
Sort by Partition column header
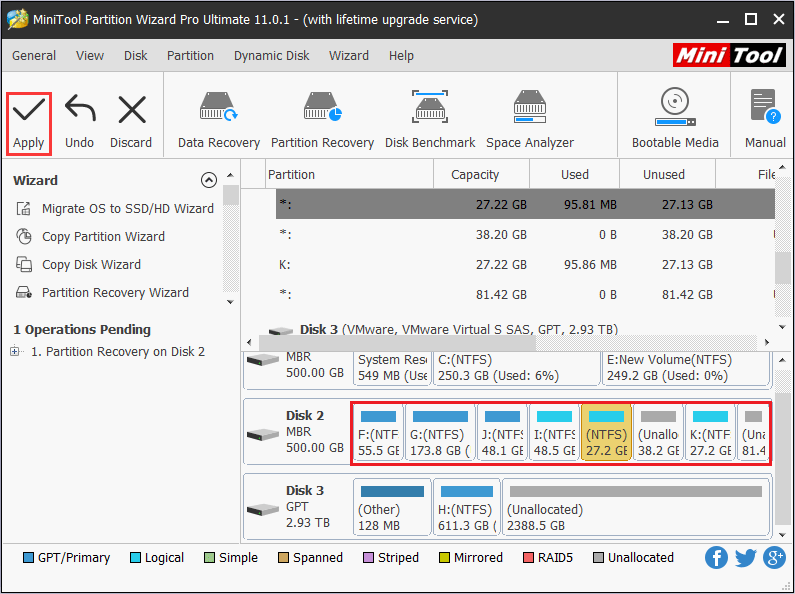tap(349, 174)
